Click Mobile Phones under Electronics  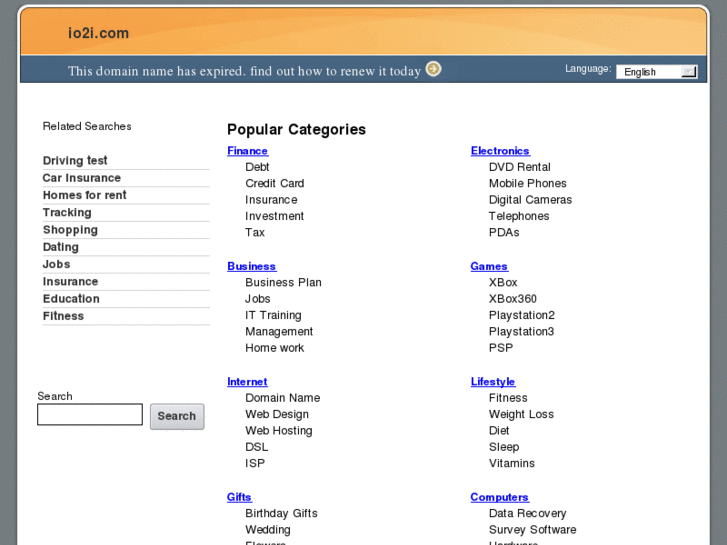(528, 183)
